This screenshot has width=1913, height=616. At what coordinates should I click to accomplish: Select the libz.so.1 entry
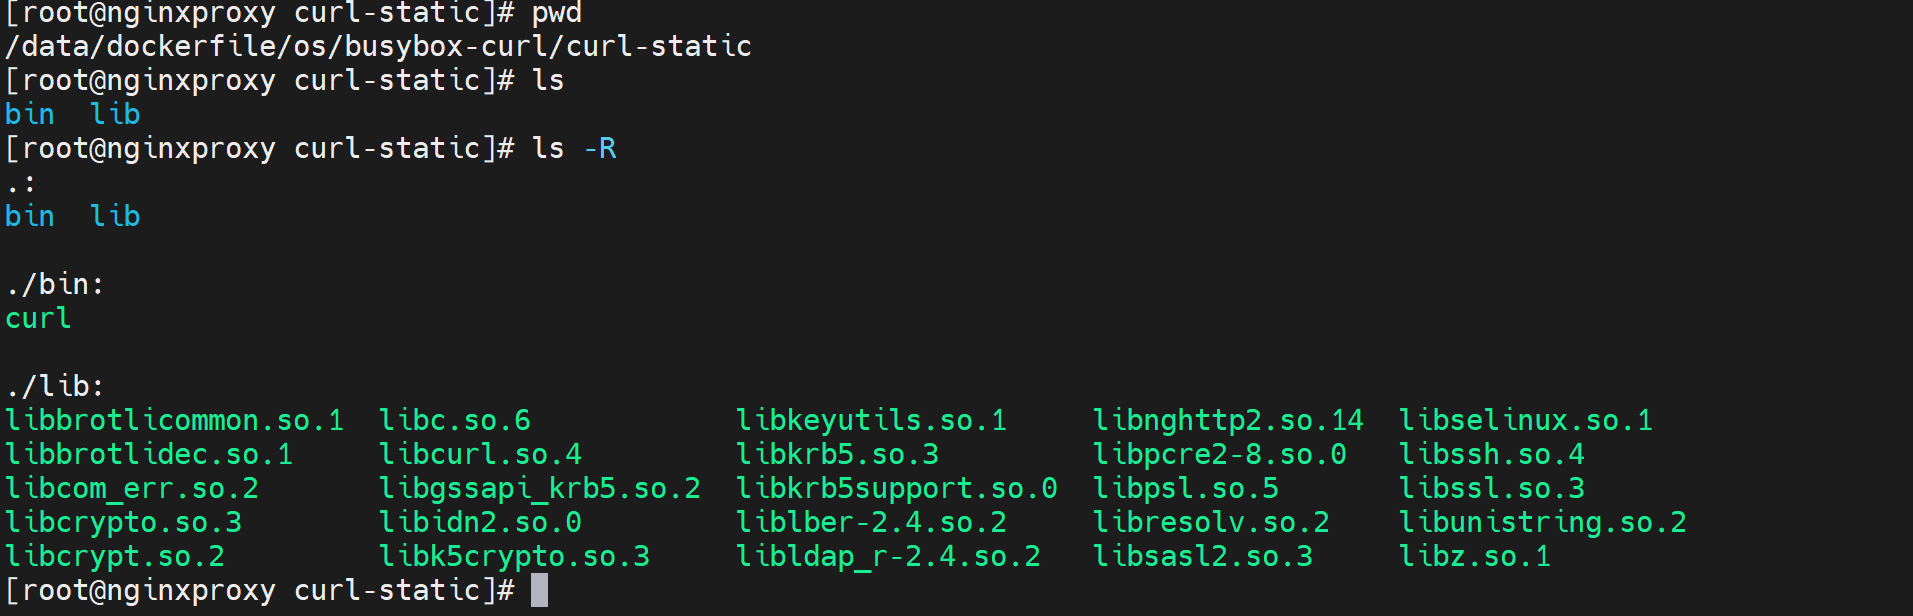pyautogui.click(x=1474, y=556)
